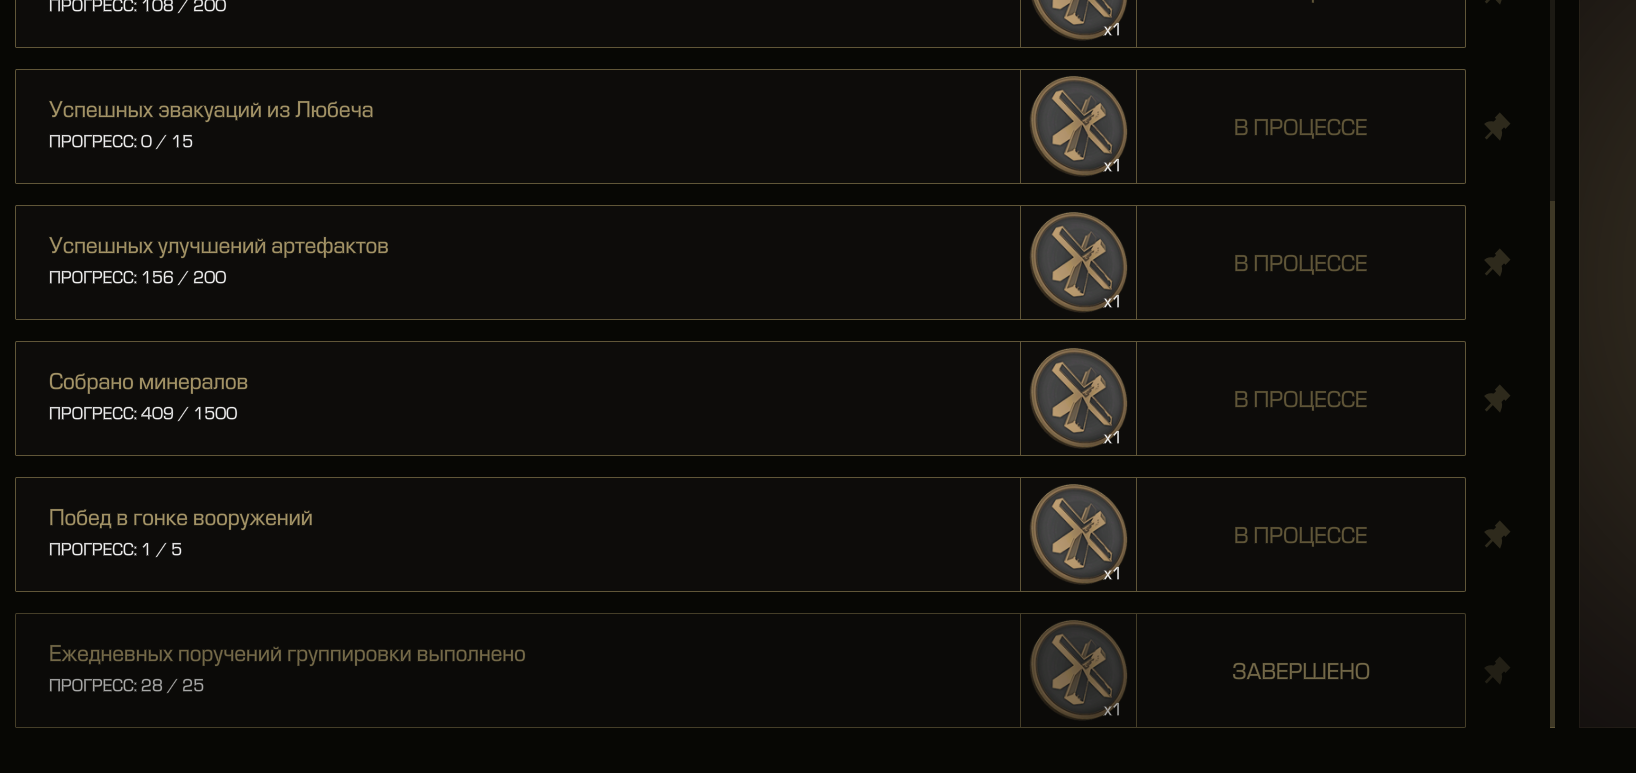Viewport: 1636px width, 773px height.
Task: Click reward token for Собрано минералов
Action: pos(1078,399)
